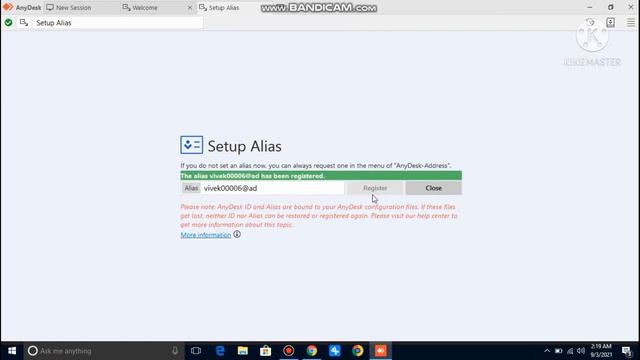Click the Close button in Setup Alias

click(x=433, y=188)
